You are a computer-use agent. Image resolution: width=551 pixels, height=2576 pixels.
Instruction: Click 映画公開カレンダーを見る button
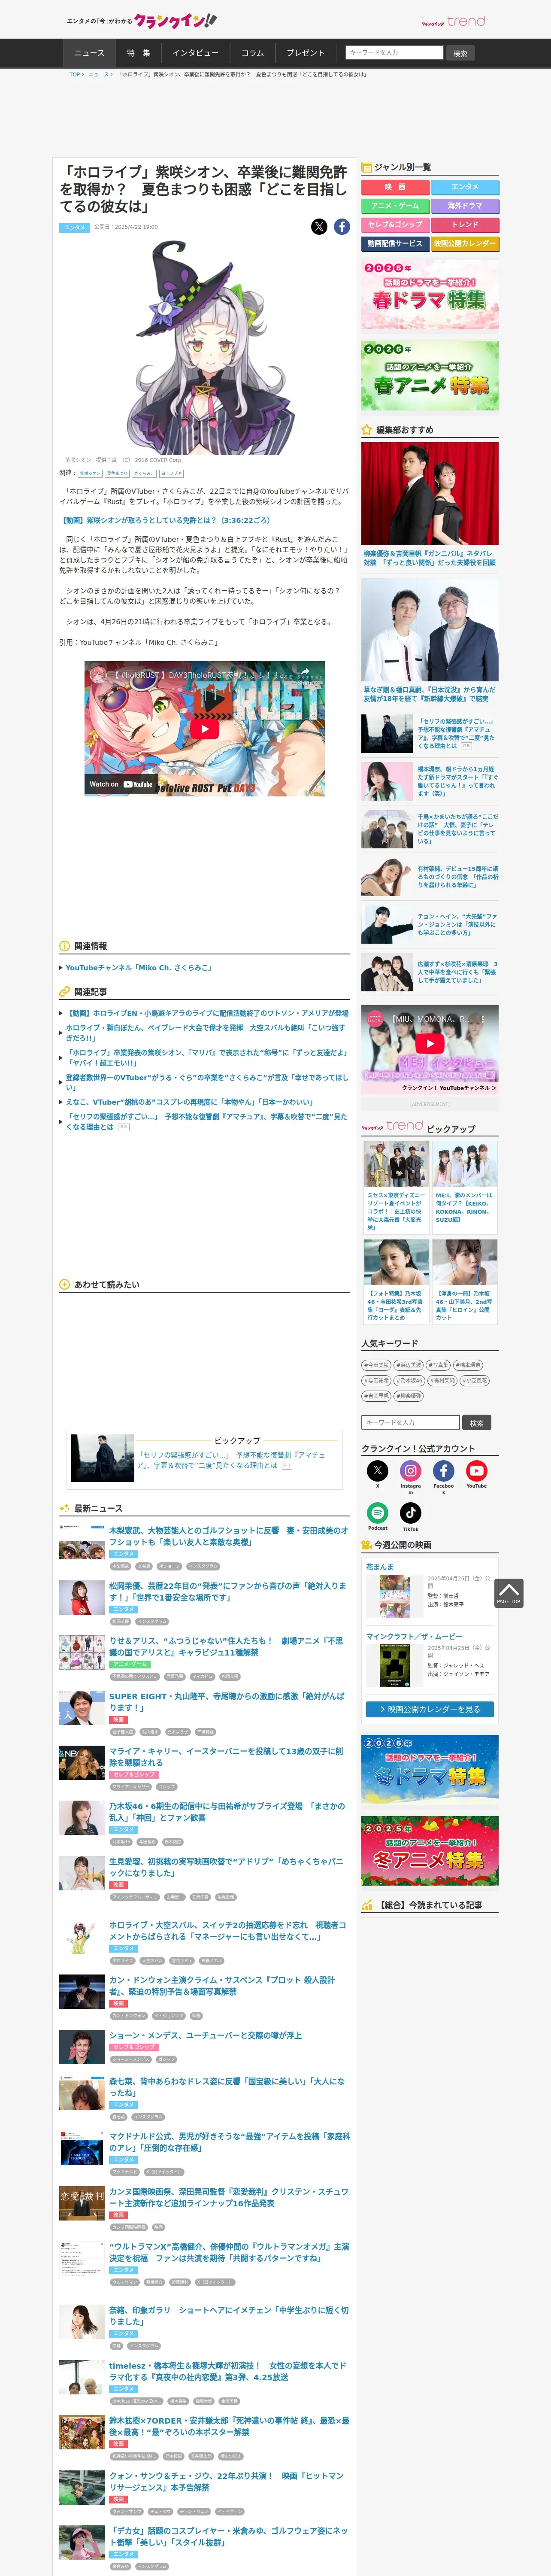coord(429,1709)
